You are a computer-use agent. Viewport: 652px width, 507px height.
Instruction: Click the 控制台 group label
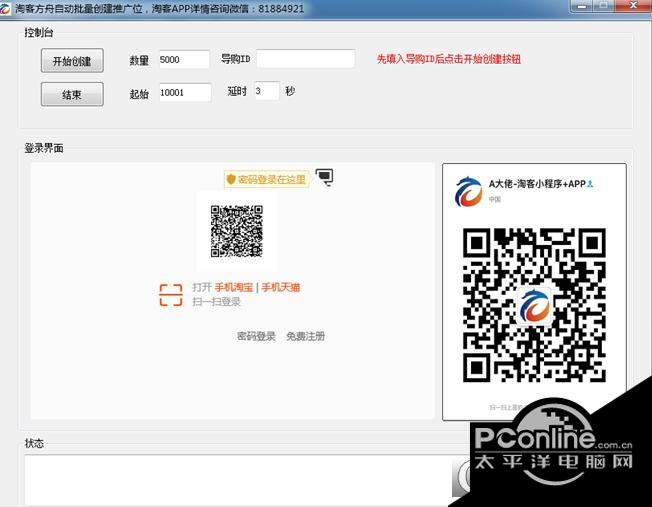pos(39,32)
